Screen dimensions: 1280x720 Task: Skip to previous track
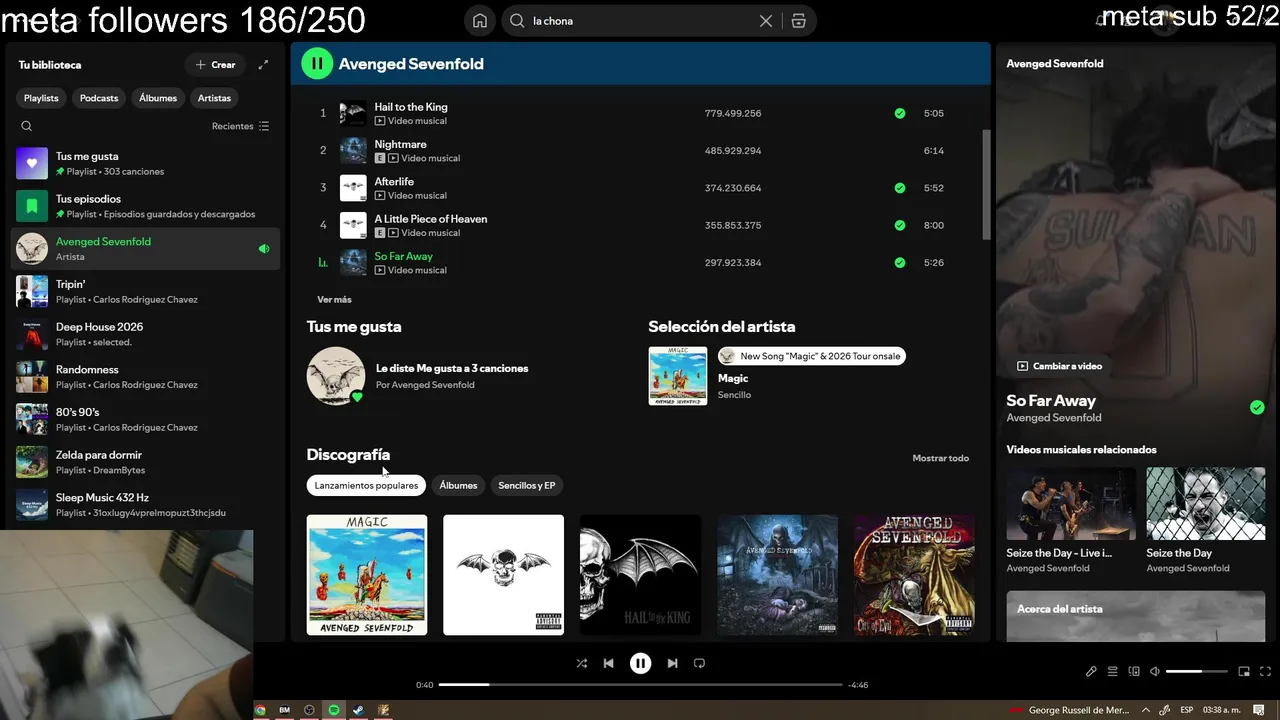[608, 663]
